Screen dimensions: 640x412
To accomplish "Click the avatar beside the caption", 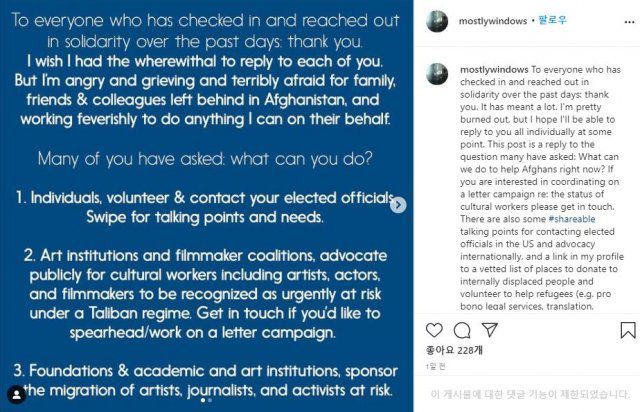I will [436, 73].
